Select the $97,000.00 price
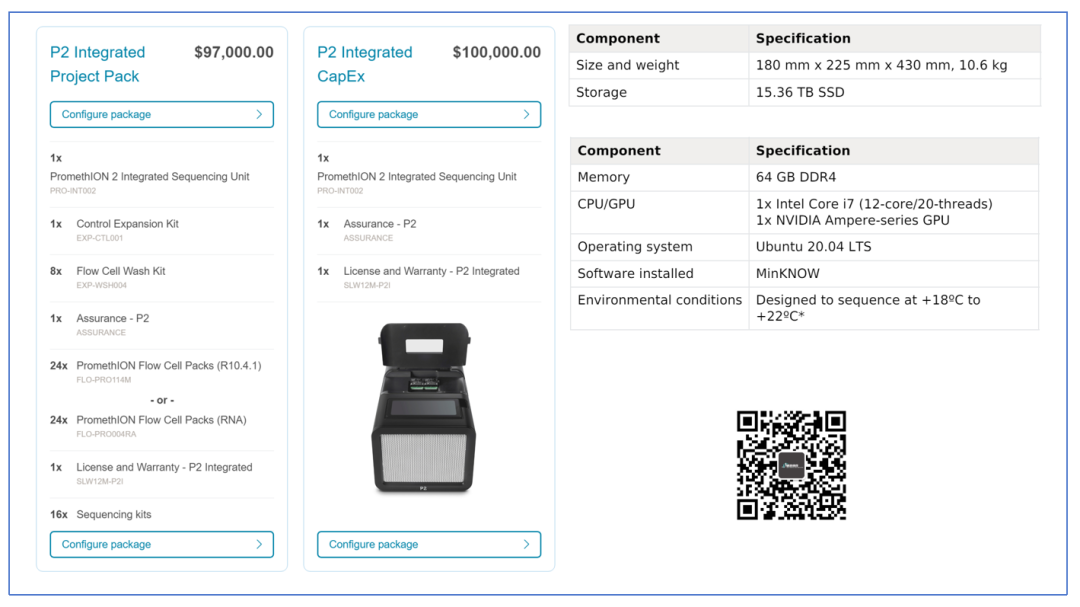The height and width of the screenshot is (607, 1080). click(233, 52)
